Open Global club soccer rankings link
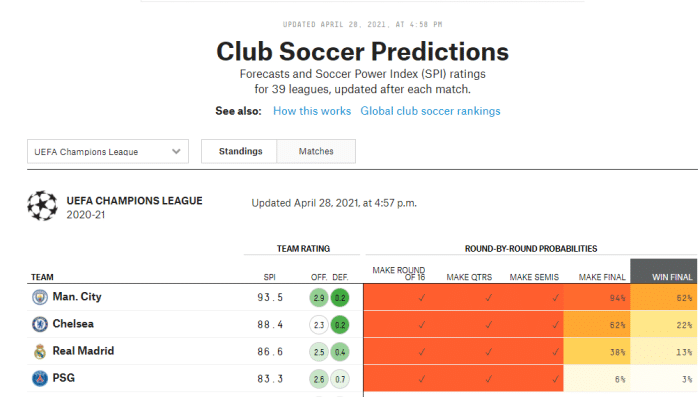Image resolution: width=700 pixels, height=397 pixels. point(430,111)
